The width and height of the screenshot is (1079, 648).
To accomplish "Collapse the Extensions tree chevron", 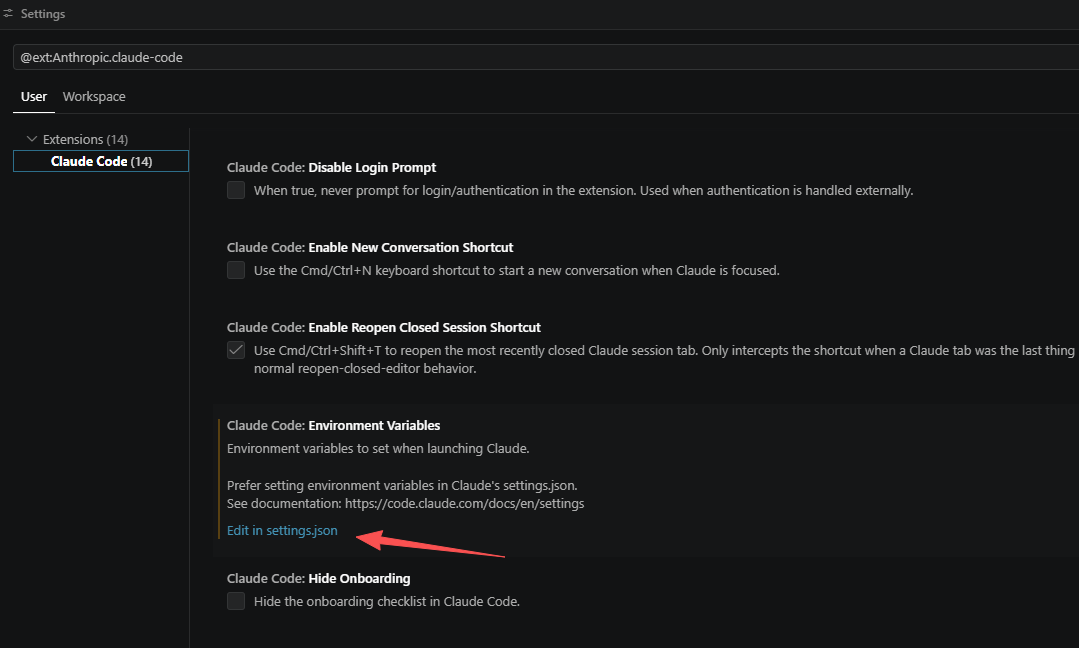I will pos(32,139).
